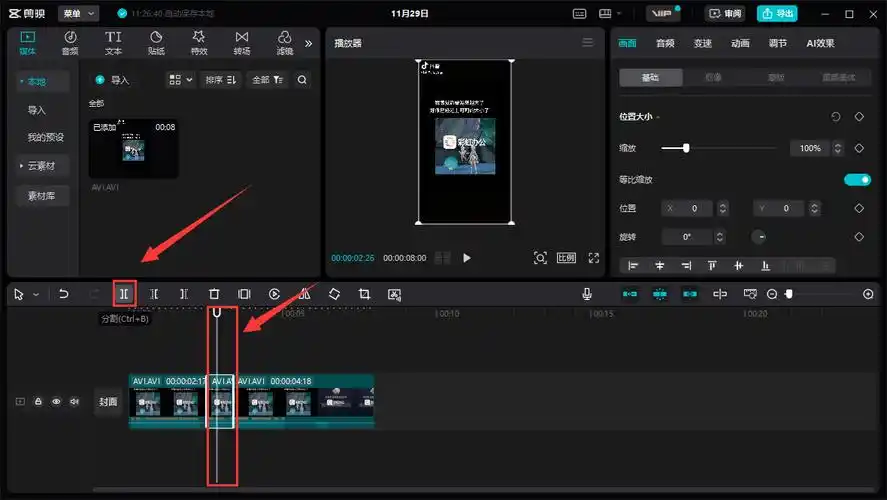
Task: Click the Export (导出) button
Action: click(x=777, y=13)
